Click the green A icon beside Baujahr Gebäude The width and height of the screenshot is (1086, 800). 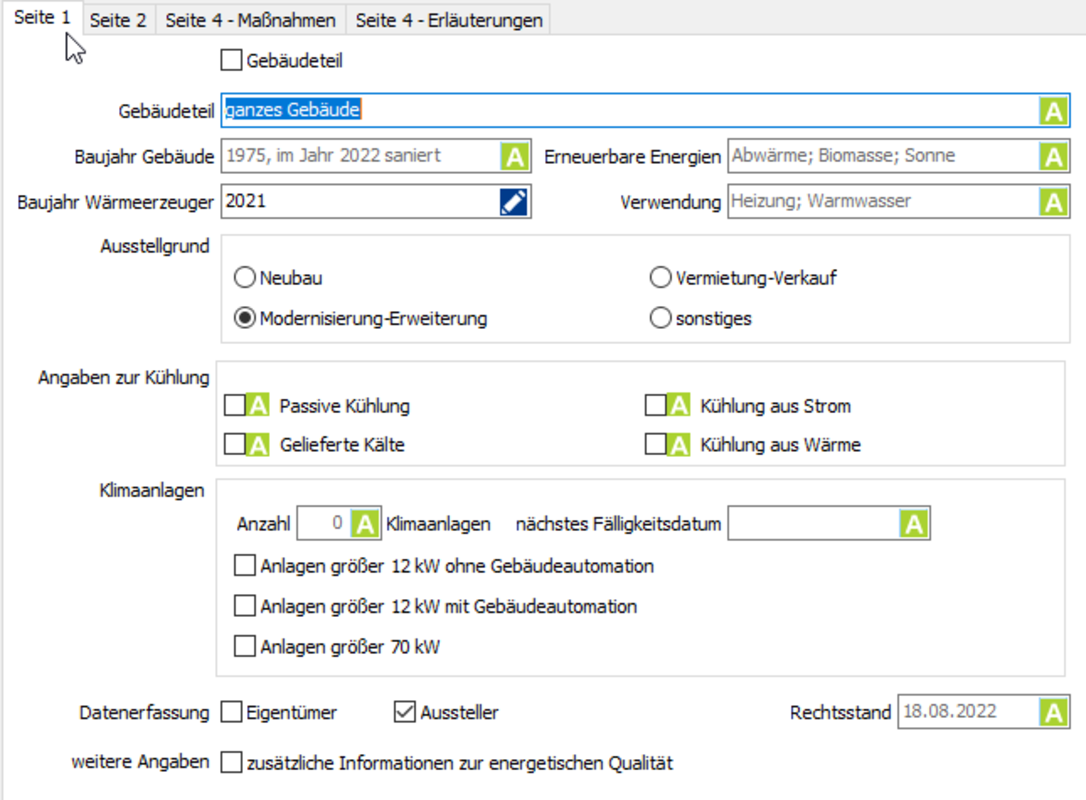point(514,157)
